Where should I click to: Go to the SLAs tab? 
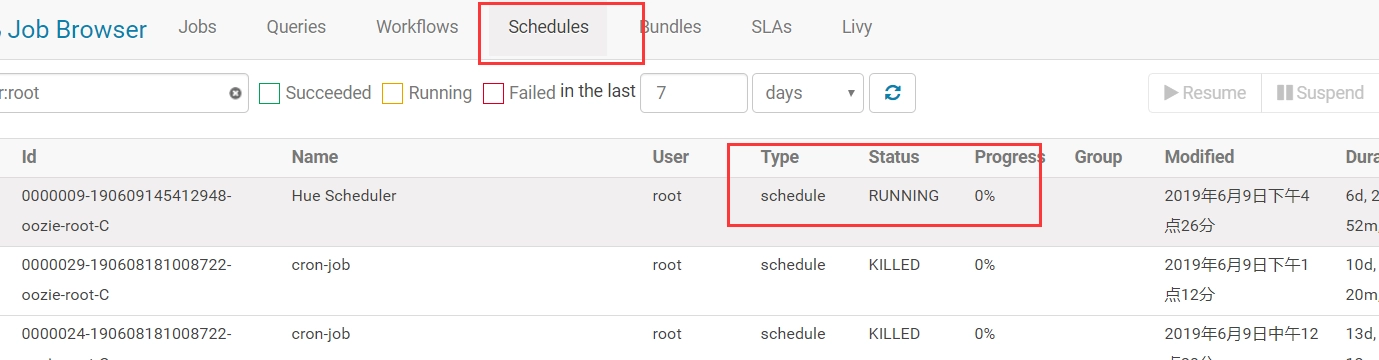tap(771, 27)
